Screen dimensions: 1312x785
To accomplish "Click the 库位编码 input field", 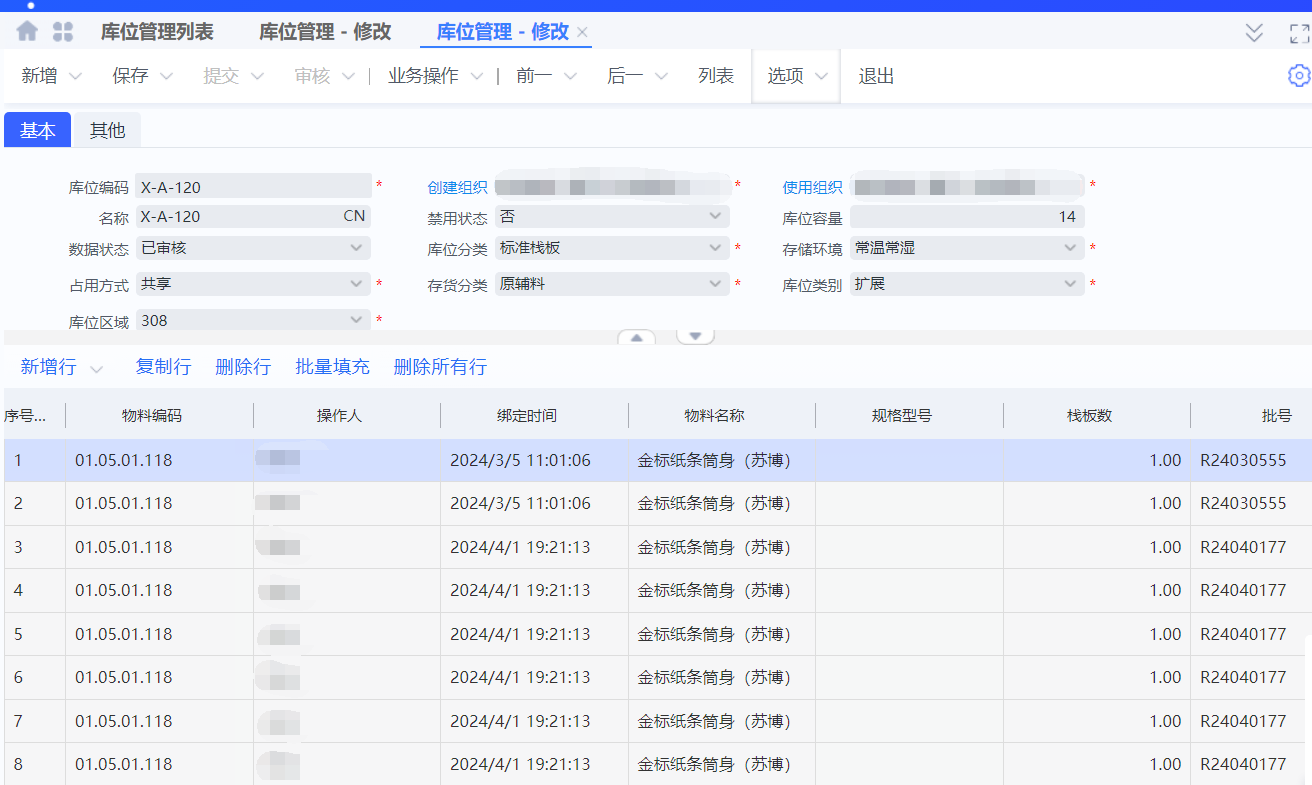I will pyautogui.click(x=253, y=186).
